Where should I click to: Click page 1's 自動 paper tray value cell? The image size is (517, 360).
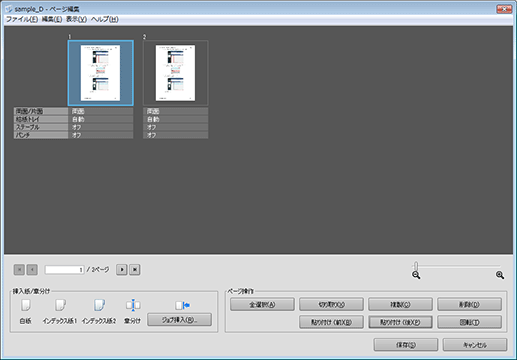101,119
